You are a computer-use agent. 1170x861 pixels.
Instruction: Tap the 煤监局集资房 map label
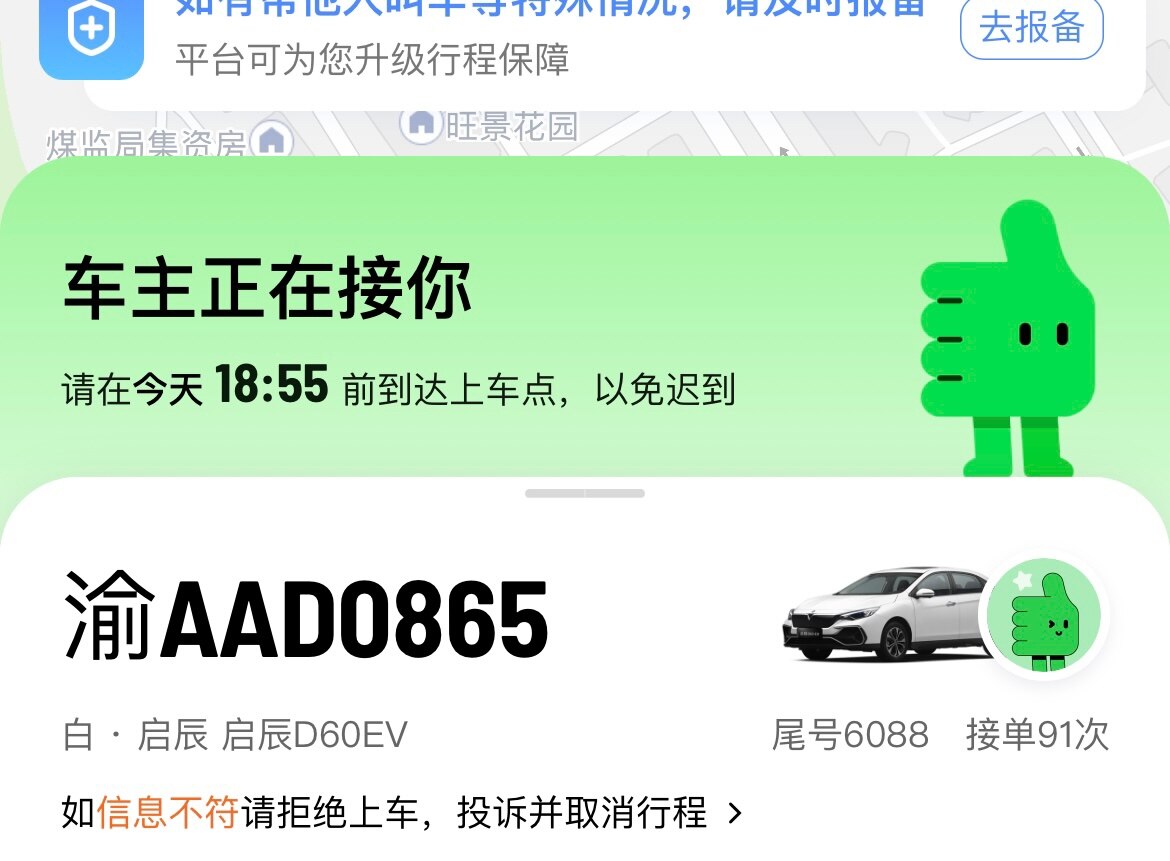coord(146,143)
